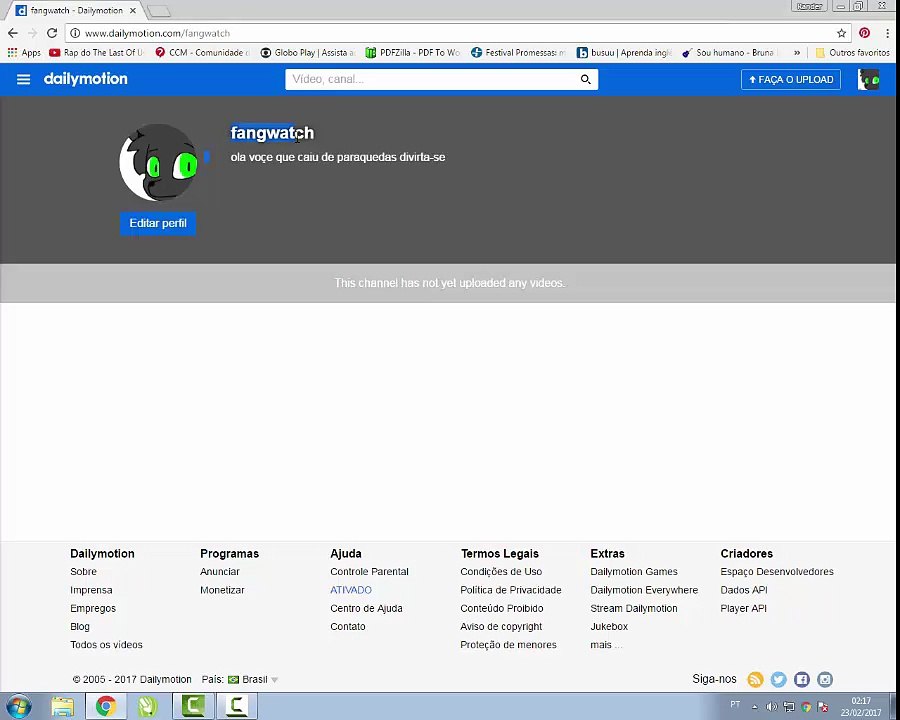Open the Player API link
900x720 pixels.
[743, 608]
